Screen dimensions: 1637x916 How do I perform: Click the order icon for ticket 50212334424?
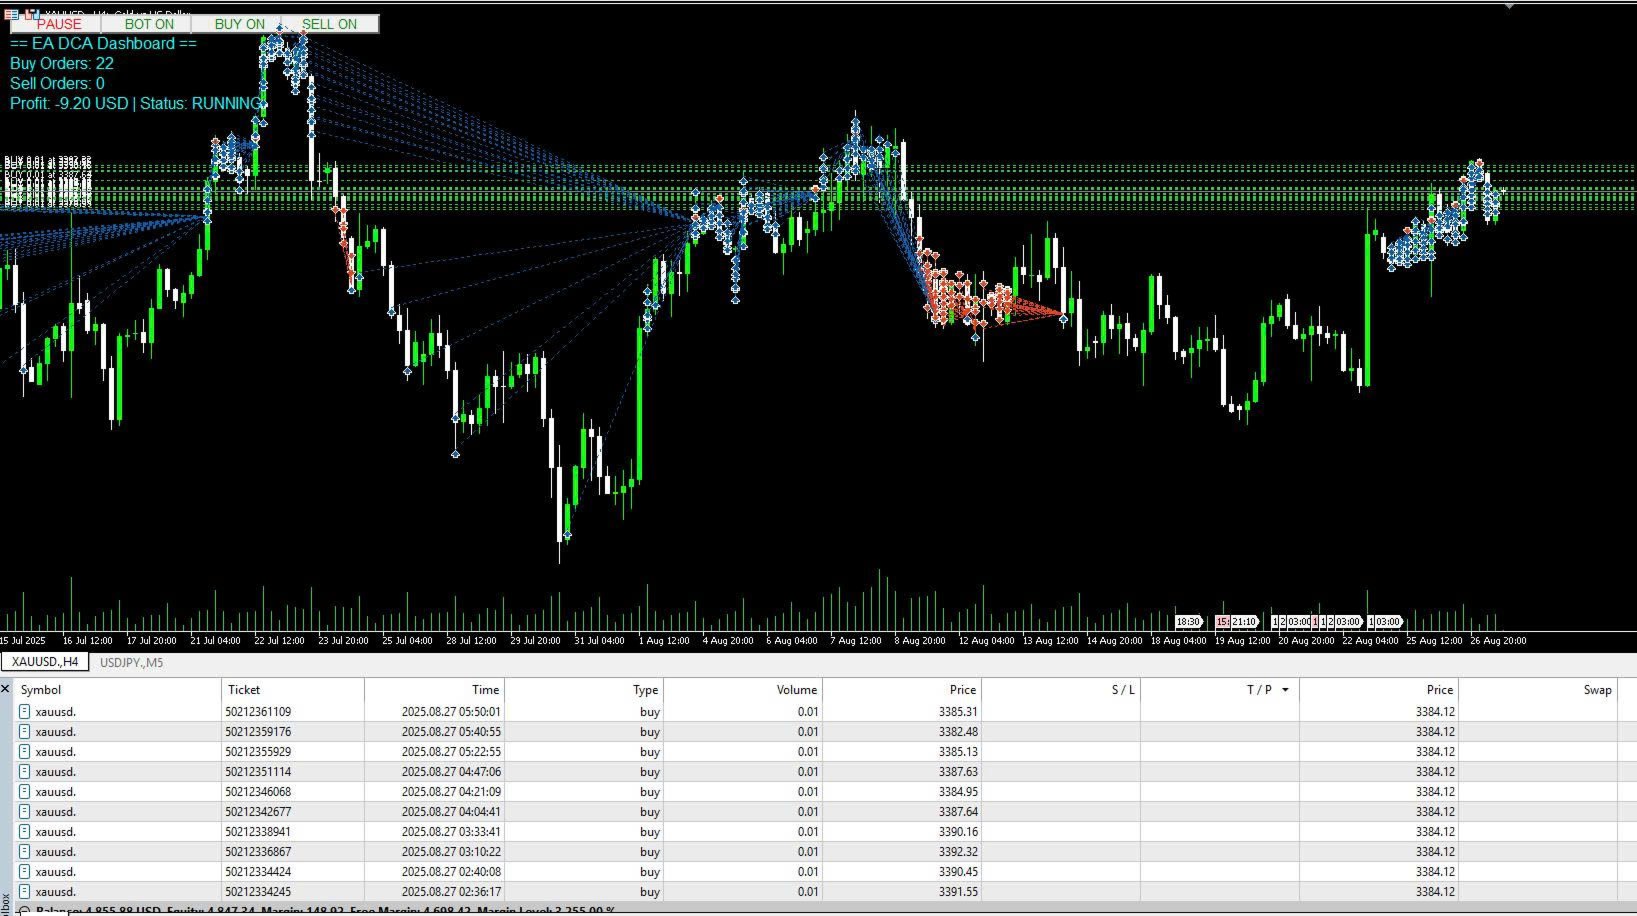pyautogui.click(x=25, y=872)
